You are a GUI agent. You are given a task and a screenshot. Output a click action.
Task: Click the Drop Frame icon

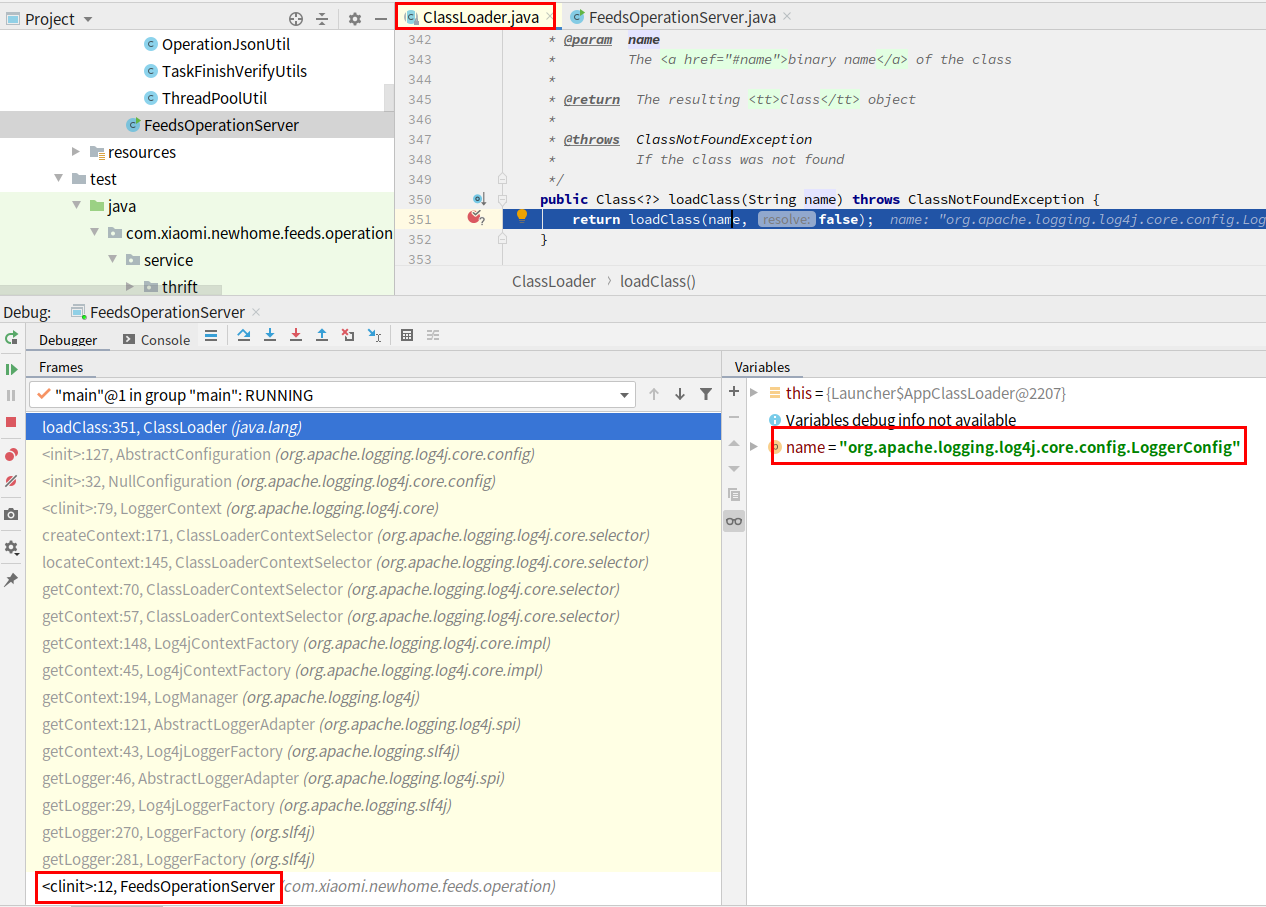pyautogui.click(x=348, y=335)
